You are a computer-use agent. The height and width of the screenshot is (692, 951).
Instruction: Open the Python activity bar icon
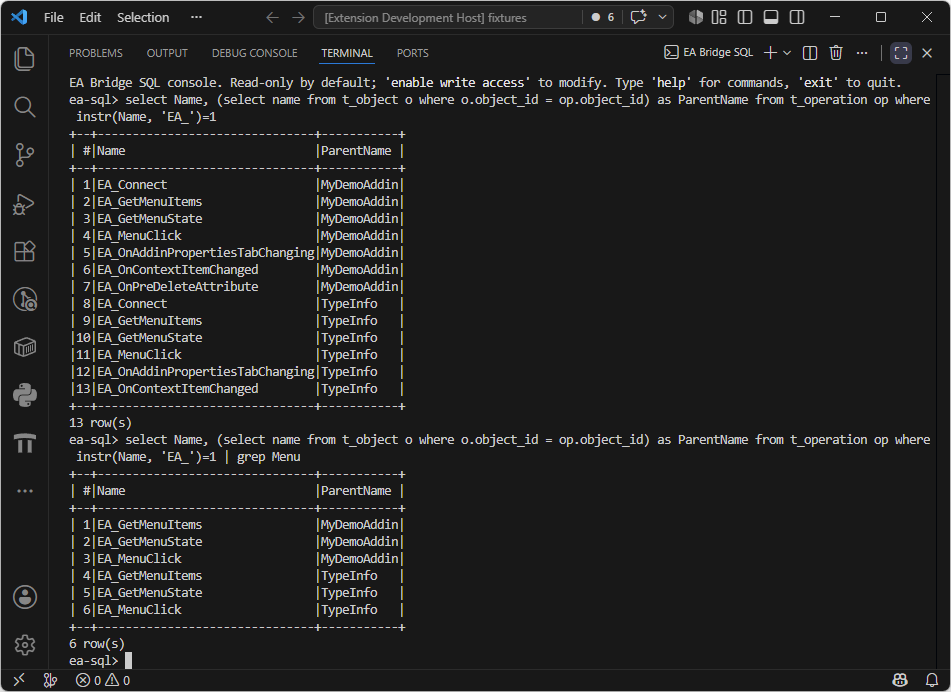click(x=24, y=395)
